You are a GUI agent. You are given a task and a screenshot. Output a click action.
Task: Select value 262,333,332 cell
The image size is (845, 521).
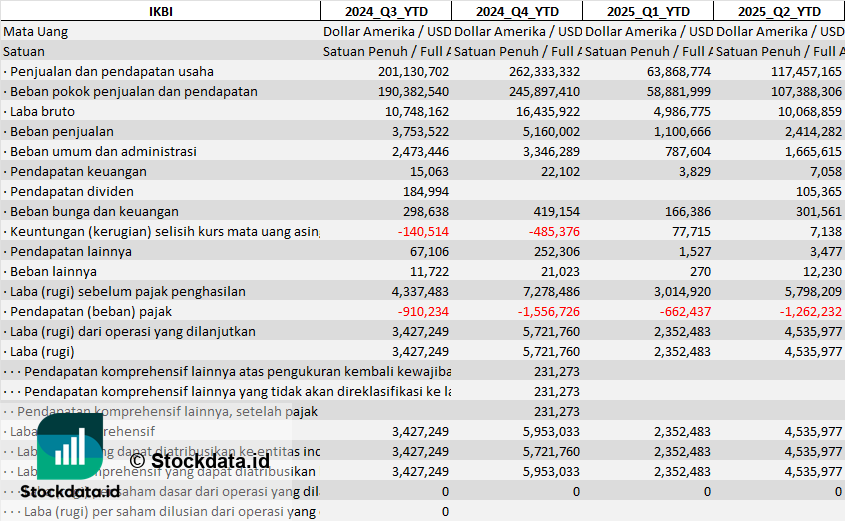pos(544,72)
